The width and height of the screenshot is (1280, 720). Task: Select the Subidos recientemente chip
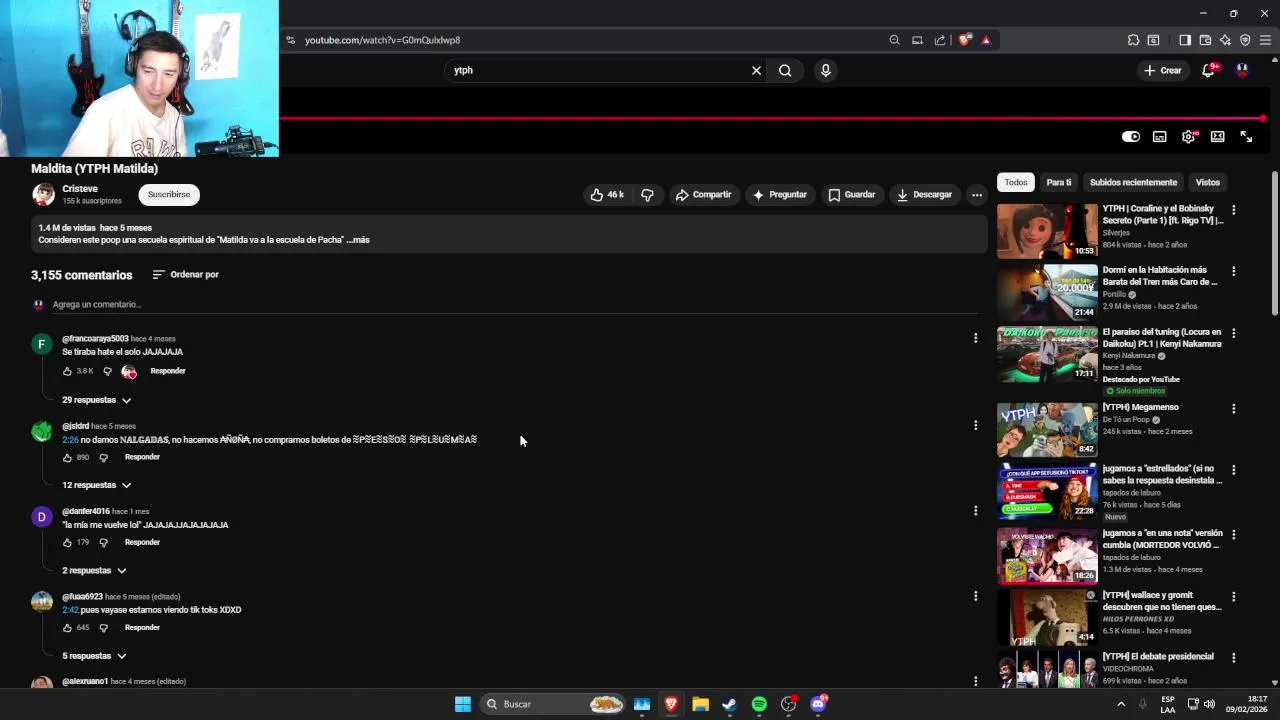[1133, 182]
